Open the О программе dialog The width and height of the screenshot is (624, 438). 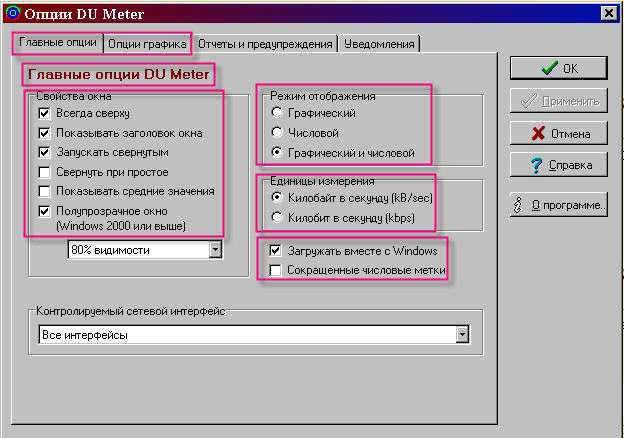(559, 205)
